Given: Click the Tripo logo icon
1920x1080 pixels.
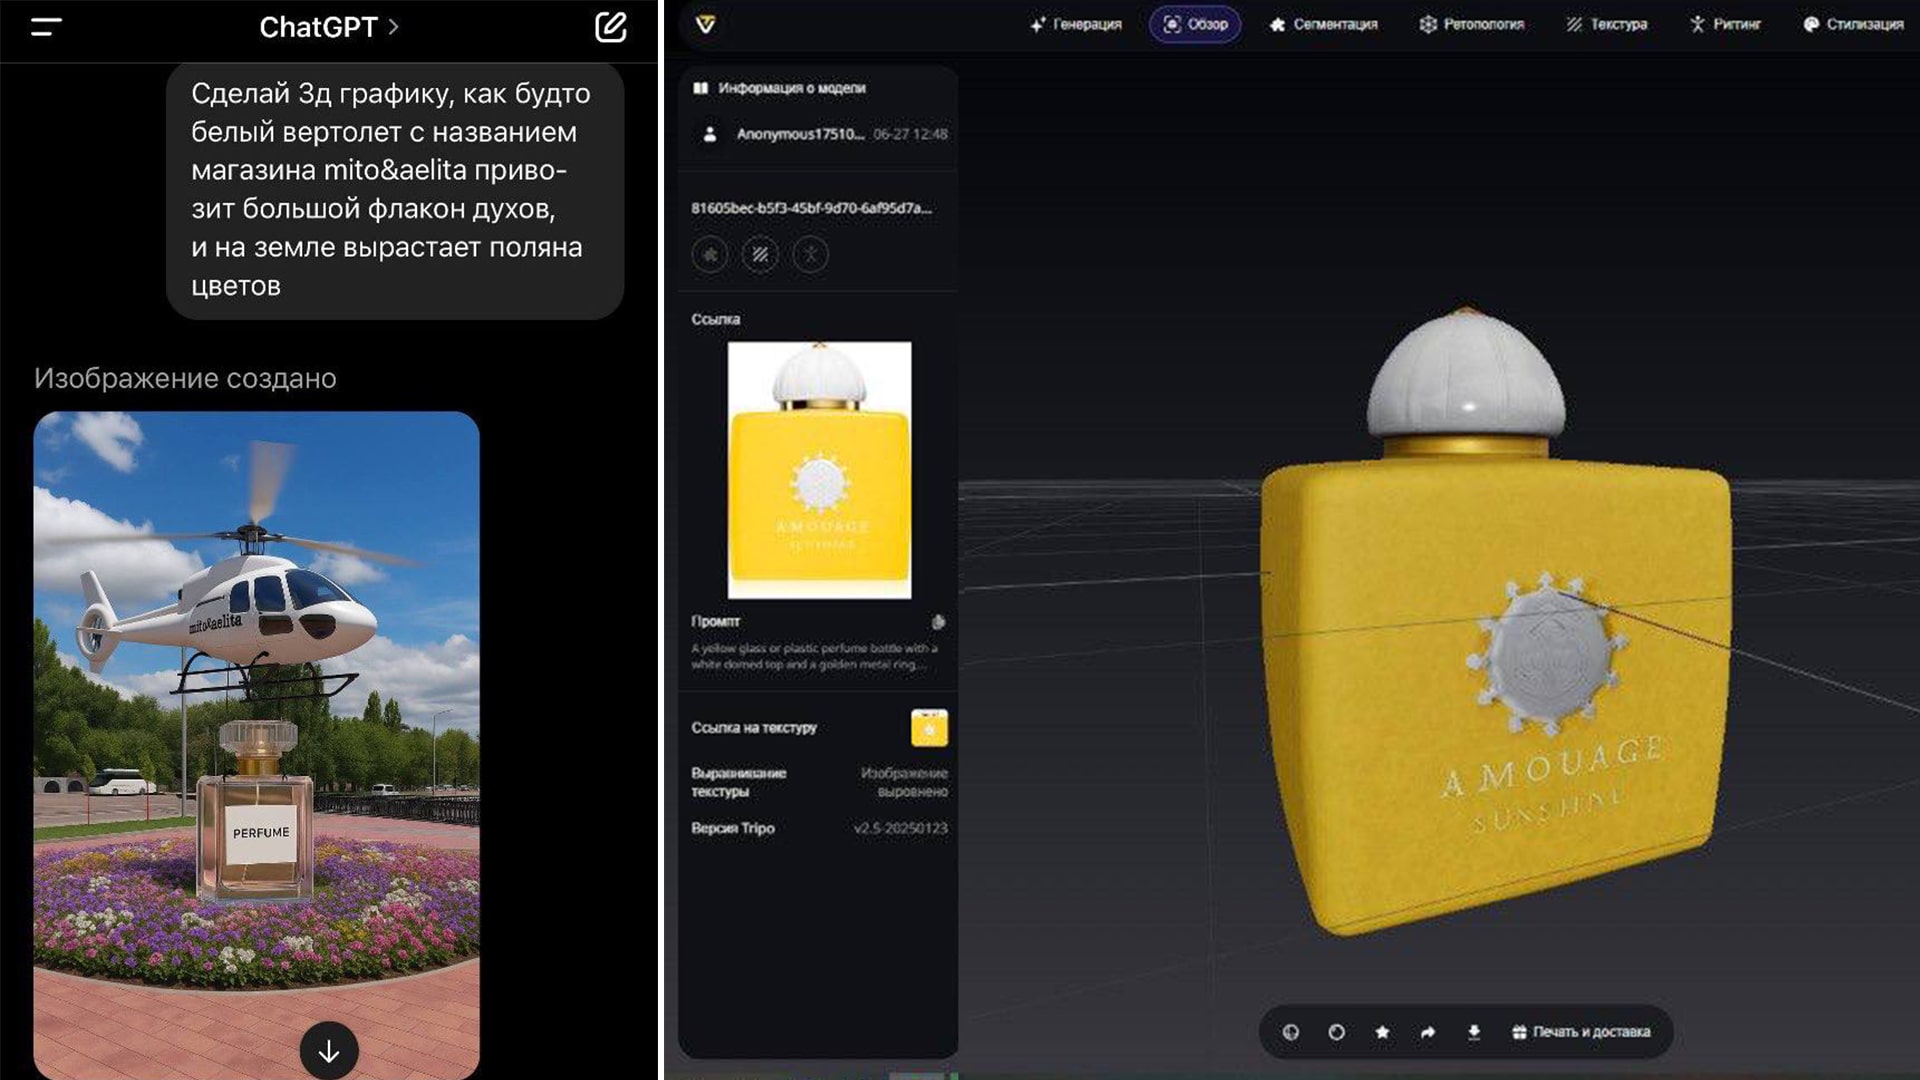Looking at the screenshot, I should tap(705, 24).
